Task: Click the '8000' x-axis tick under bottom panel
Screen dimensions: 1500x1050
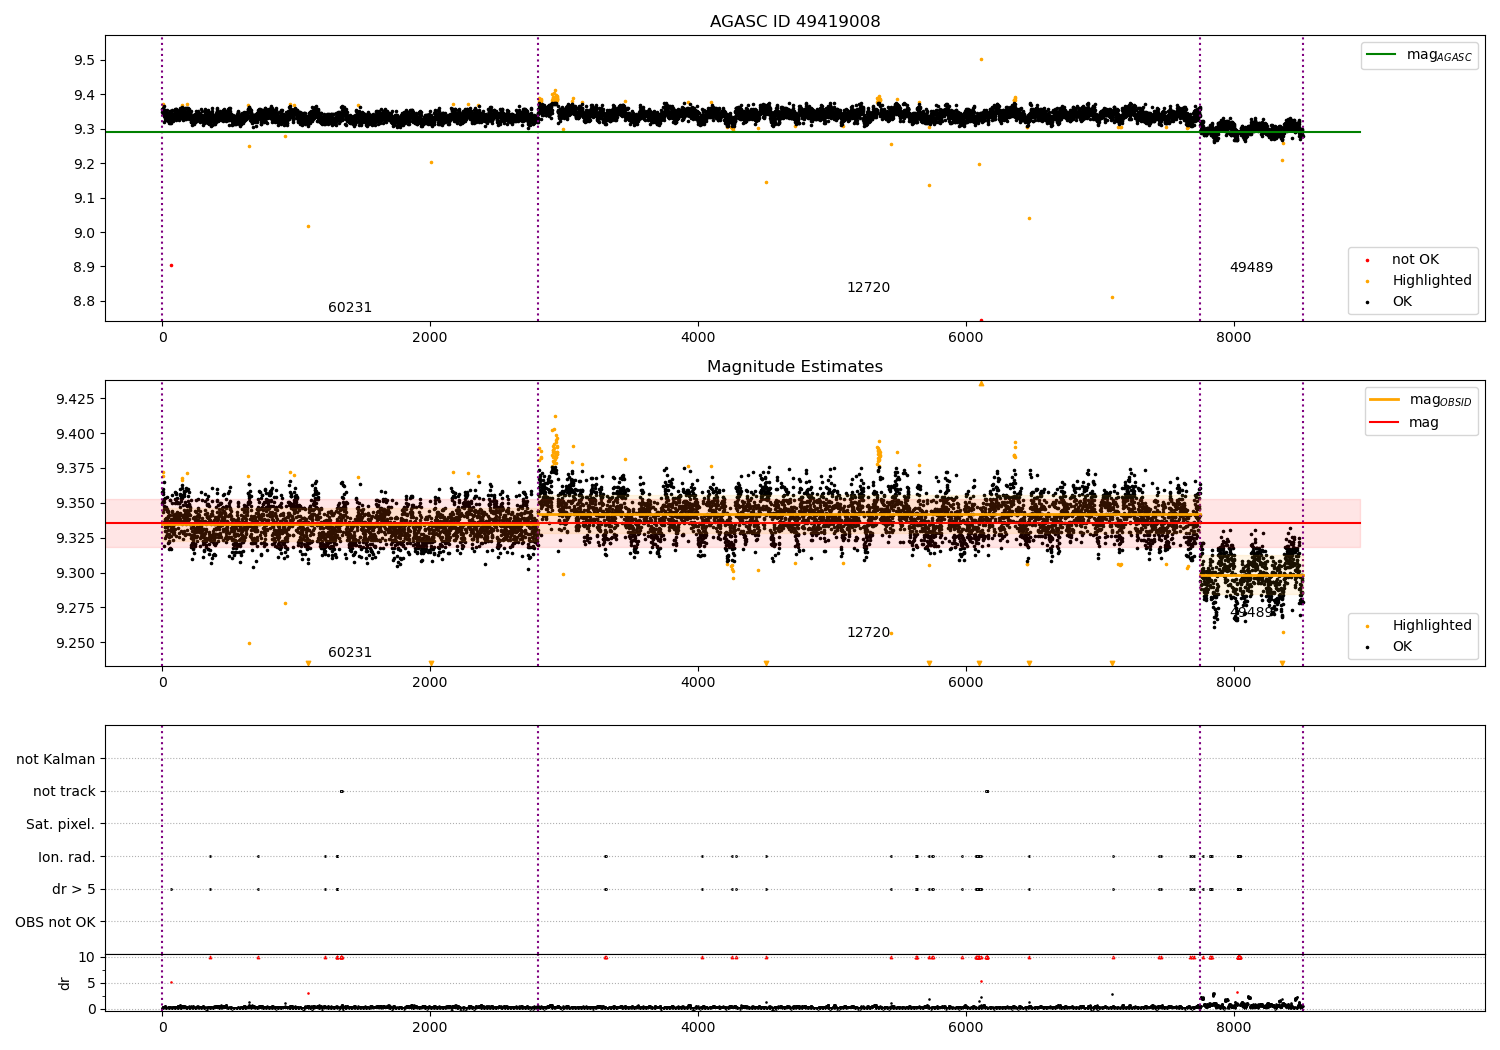Action: [x=1234, y=1028]
